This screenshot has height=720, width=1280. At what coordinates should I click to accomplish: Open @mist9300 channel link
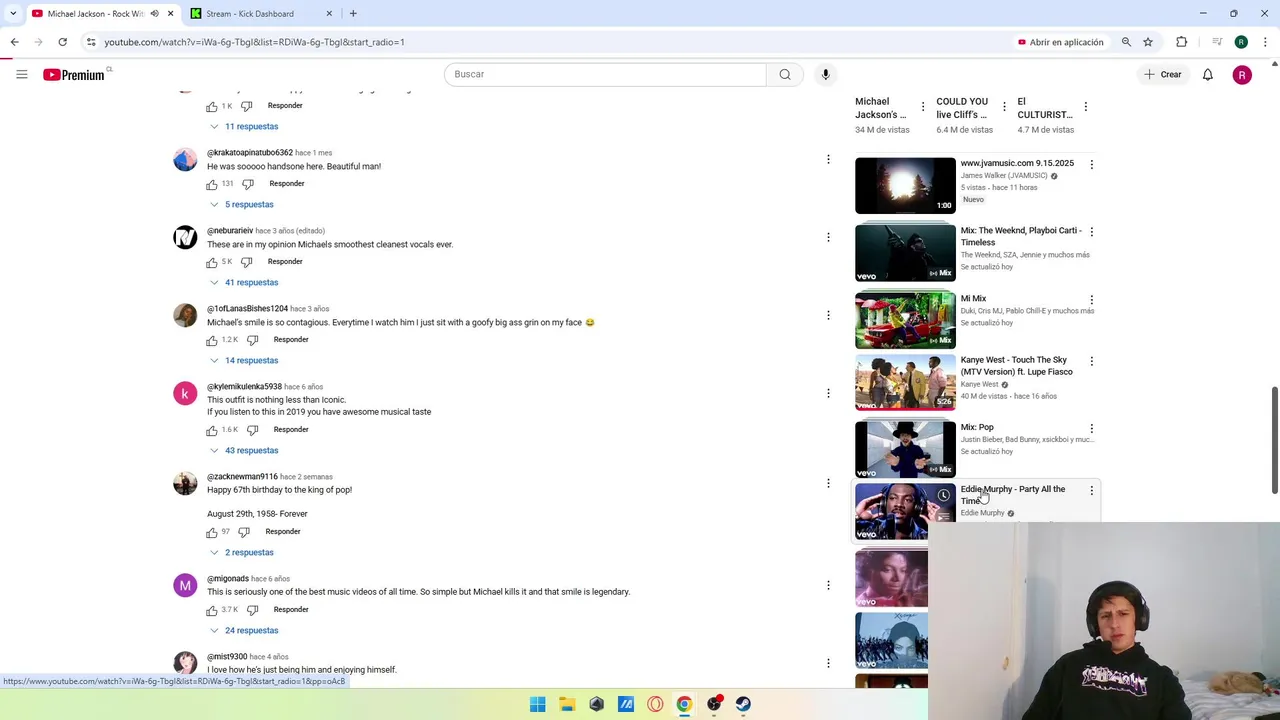click(x=227, y=657)
